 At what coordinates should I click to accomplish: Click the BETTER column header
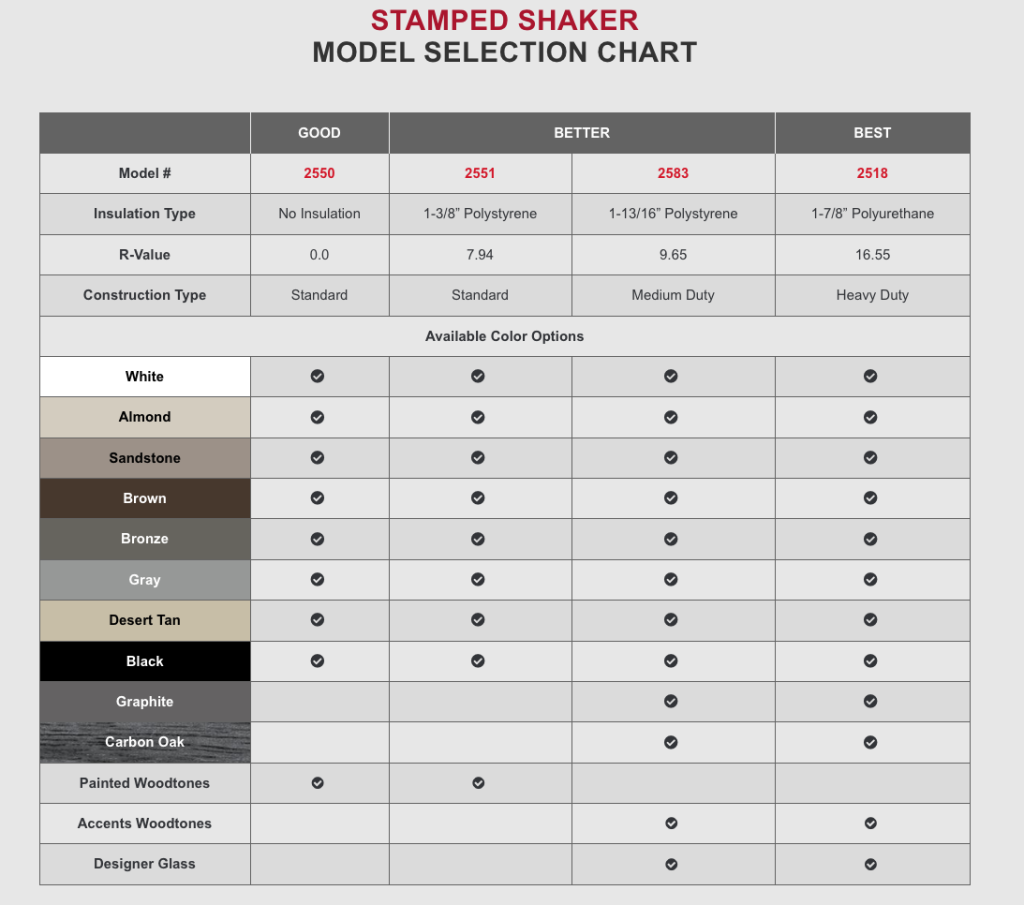coord(581,132)
